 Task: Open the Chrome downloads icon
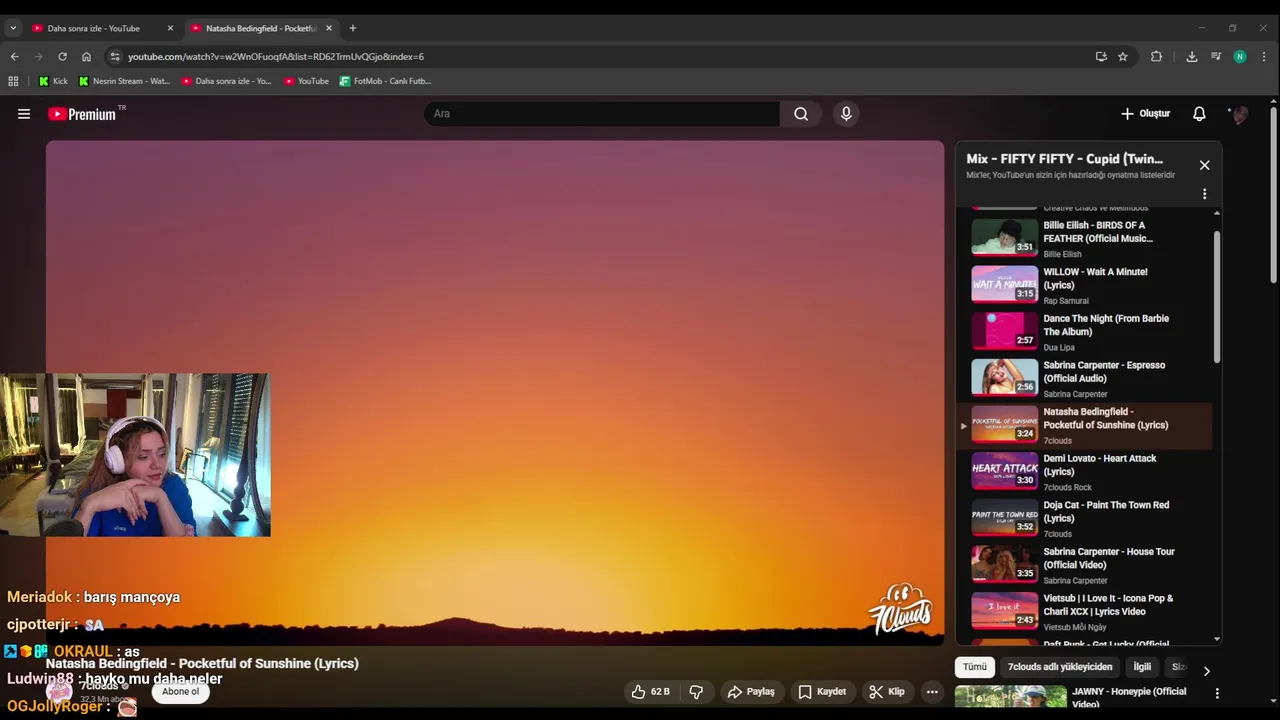point(1192,57)
